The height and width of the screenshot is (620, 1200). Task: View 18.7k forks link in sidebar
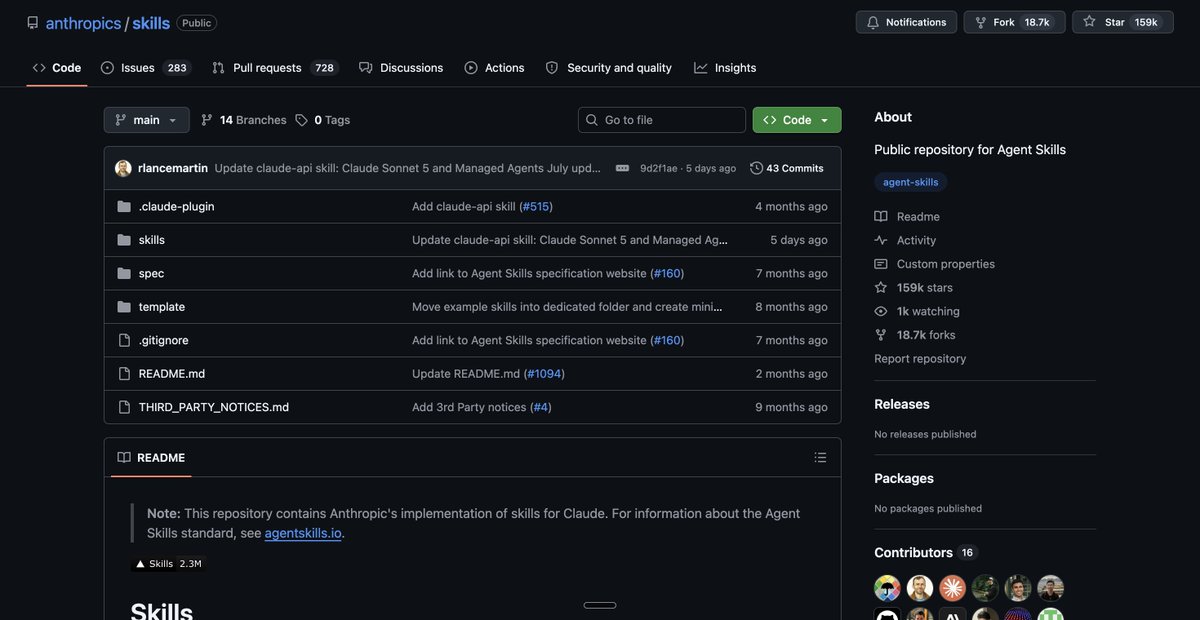click(915, 335)
